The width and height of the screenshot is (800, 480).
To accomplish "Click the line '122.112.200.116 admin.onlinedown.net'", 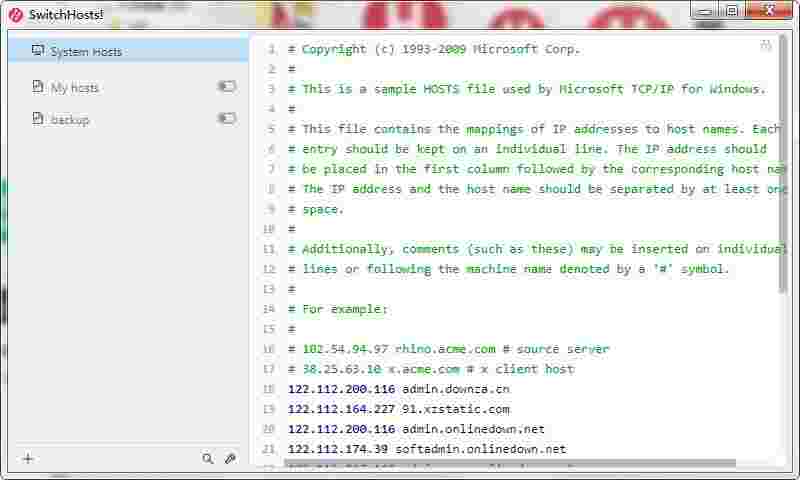I will coord(416,429).
